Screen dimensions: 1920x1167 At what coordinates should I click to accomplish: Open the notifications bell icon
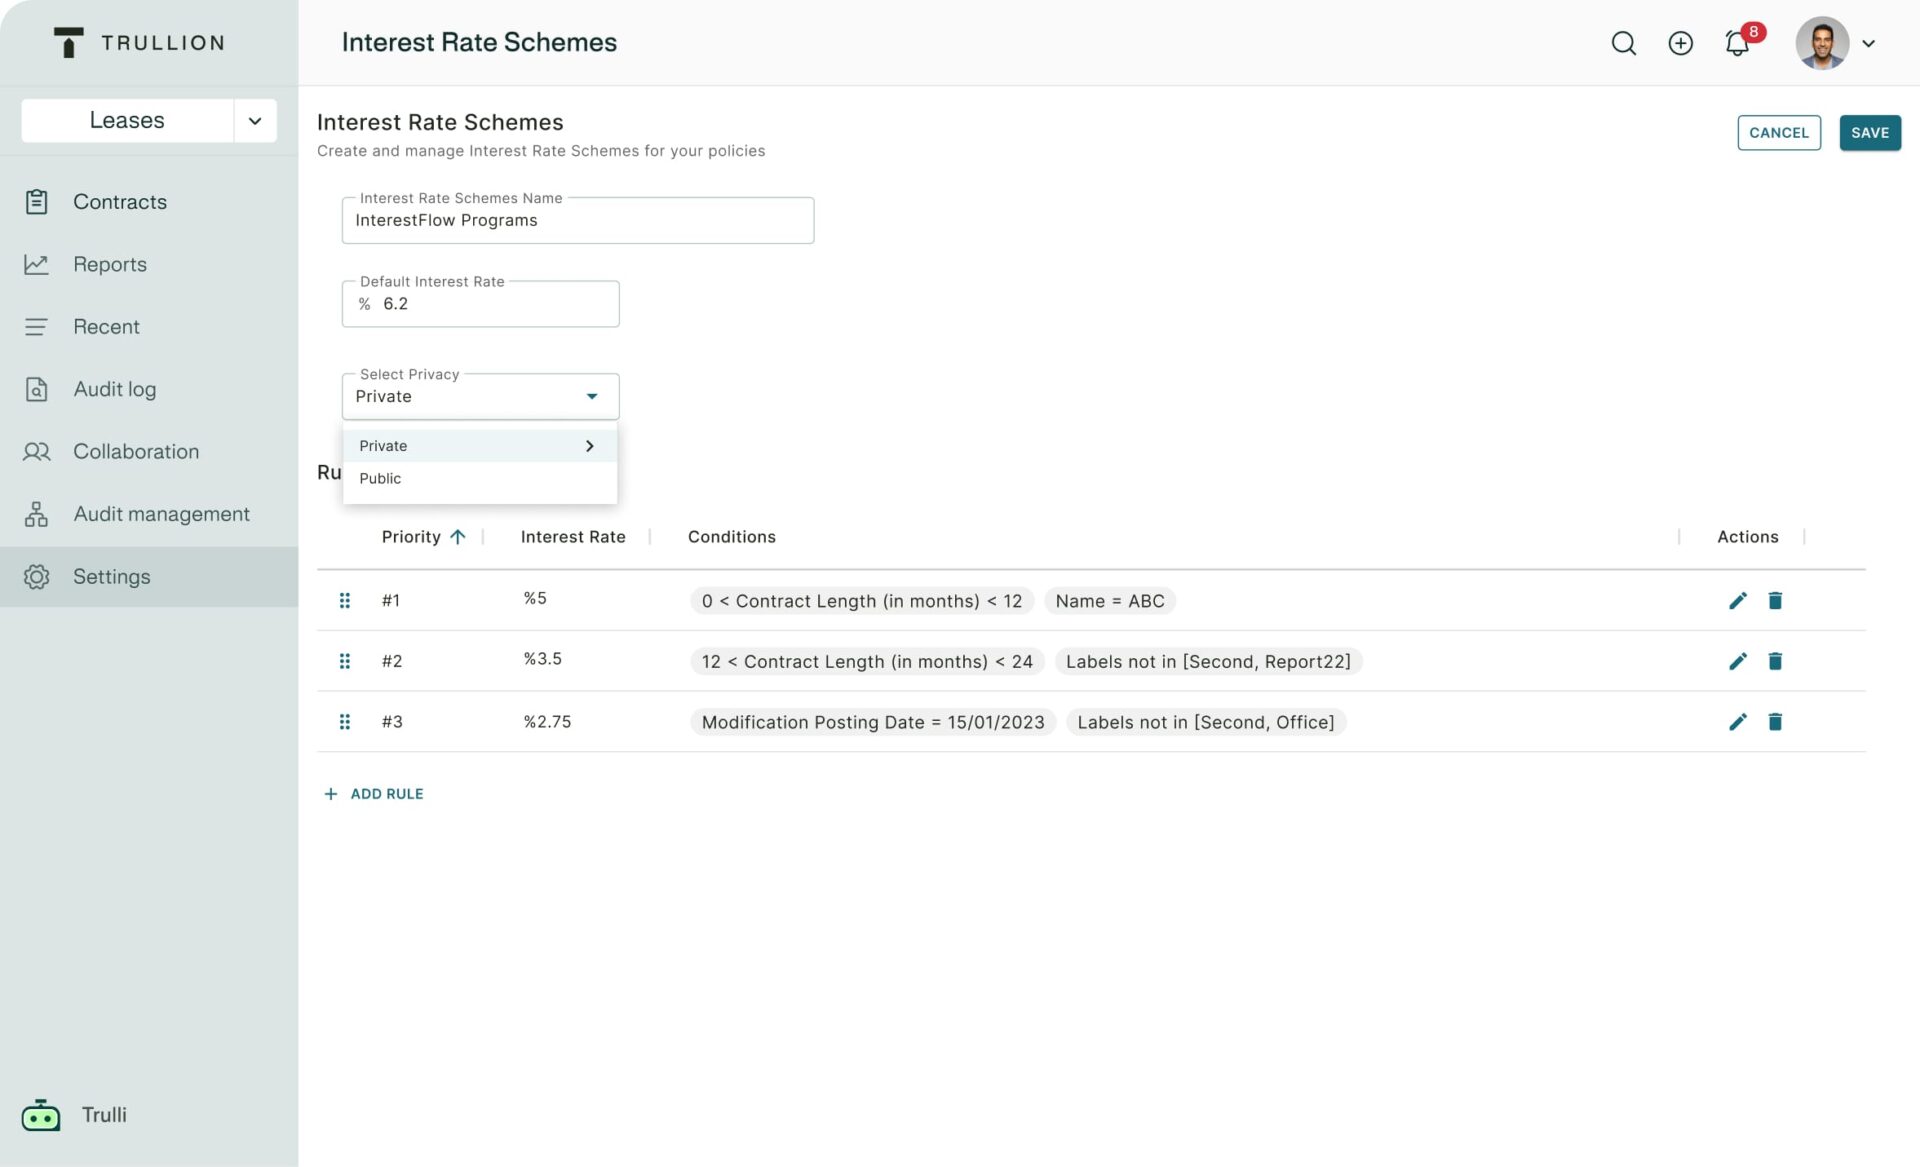point(1737,43)
